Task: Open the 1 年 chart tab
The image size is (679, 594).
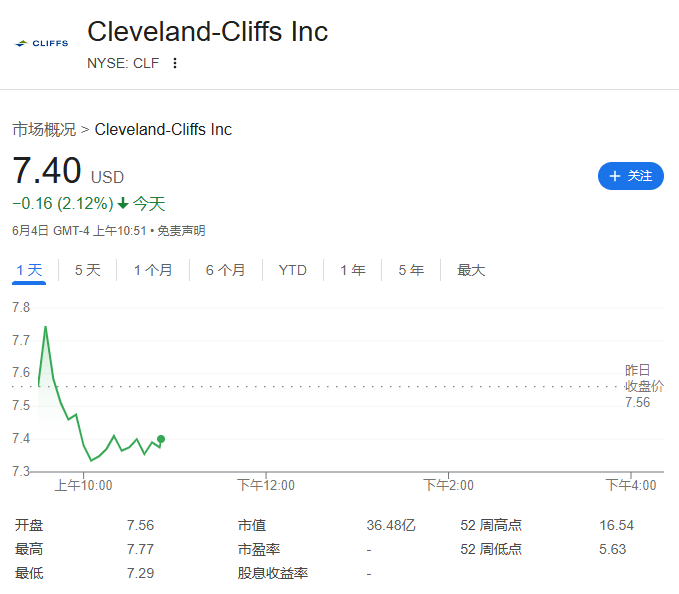Action: [352, 270]
